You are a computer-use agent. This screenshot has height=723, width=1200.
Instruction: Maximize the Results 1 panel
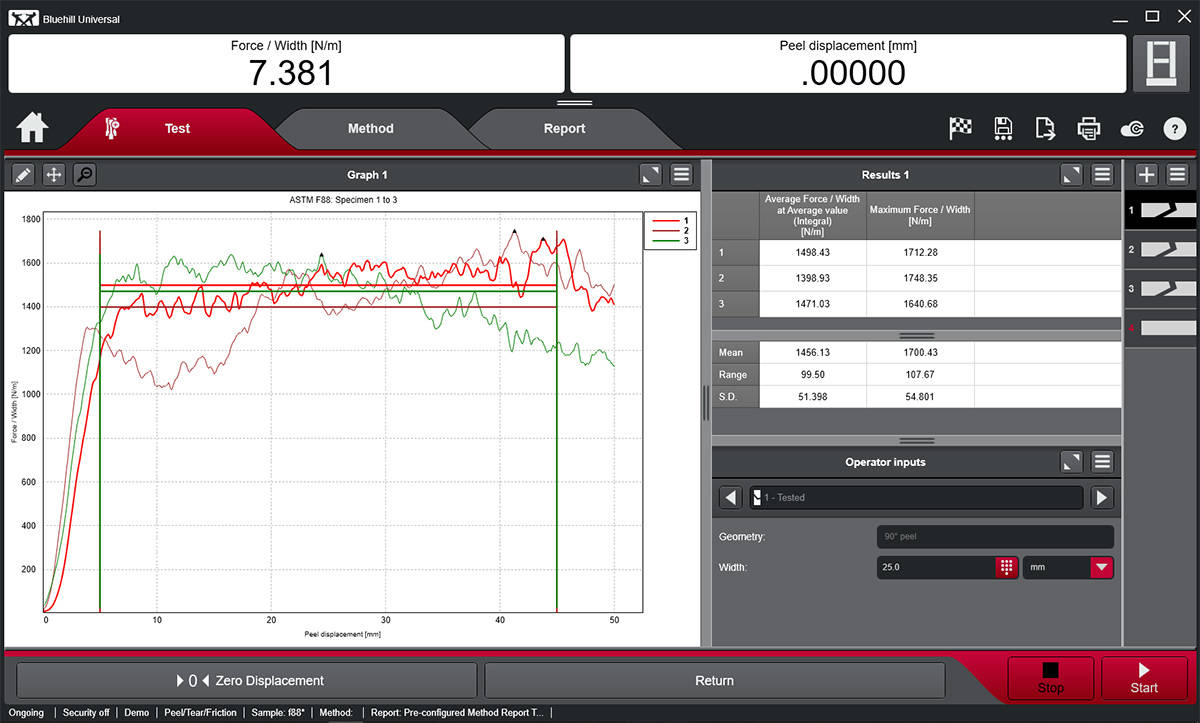pyautogui.click(x=1071, y=175)
